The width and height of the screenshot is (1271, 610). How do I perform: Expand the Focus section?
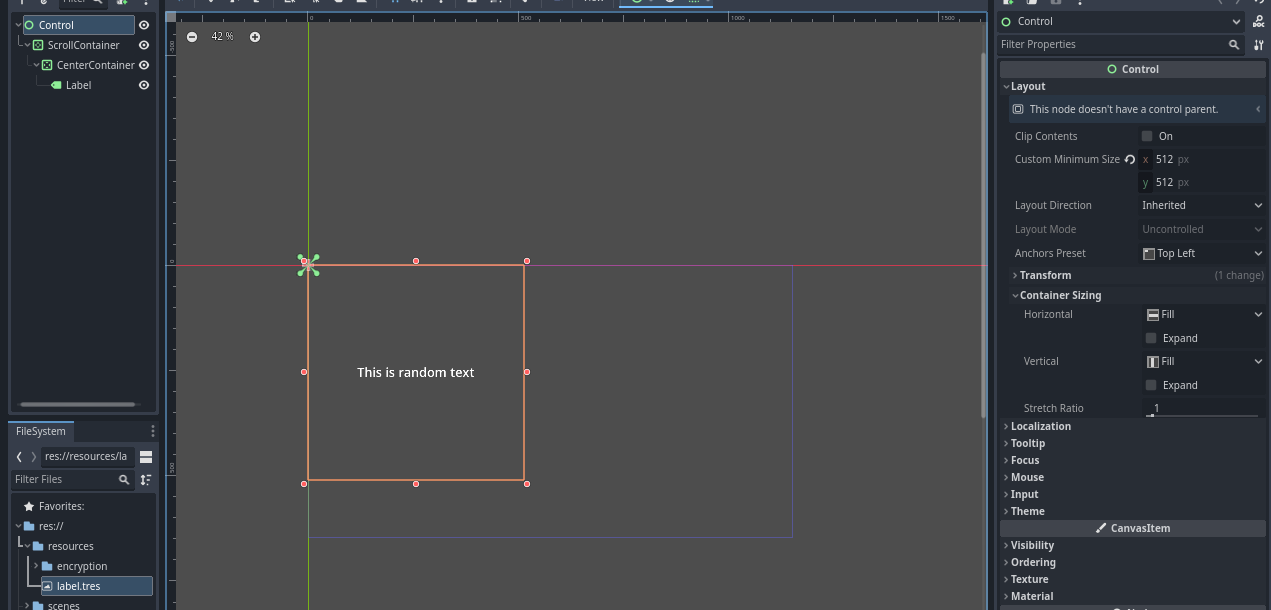[x=1133, y=460]
